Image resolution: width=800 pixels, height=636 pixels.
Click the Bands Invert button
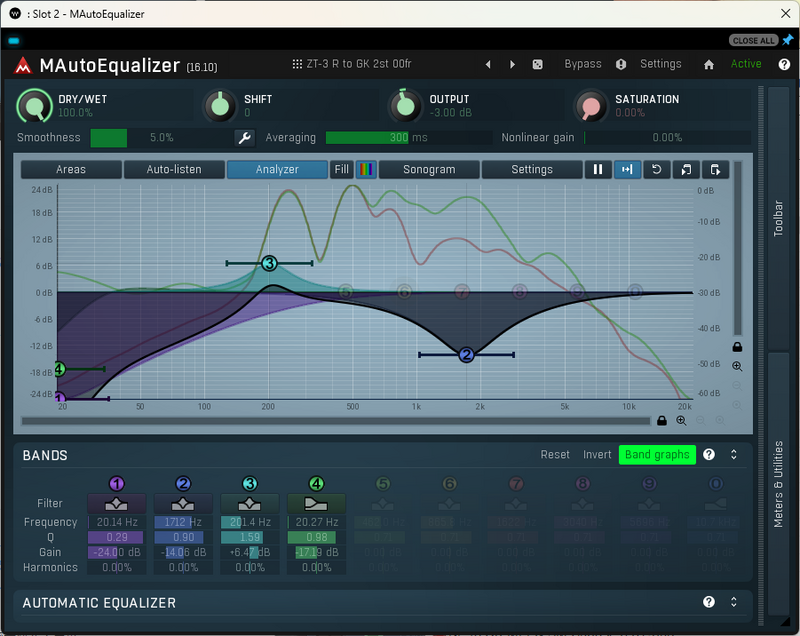[x=597, y=454]
